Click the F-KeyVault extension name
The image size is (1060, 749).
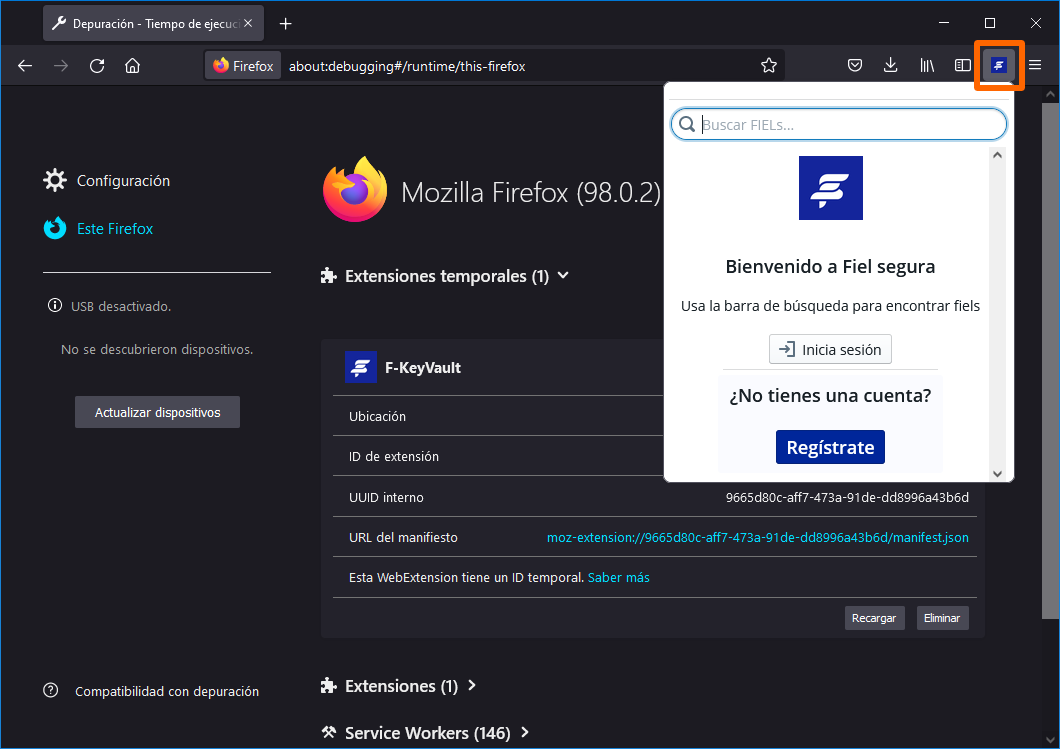(x=423, y=368)
